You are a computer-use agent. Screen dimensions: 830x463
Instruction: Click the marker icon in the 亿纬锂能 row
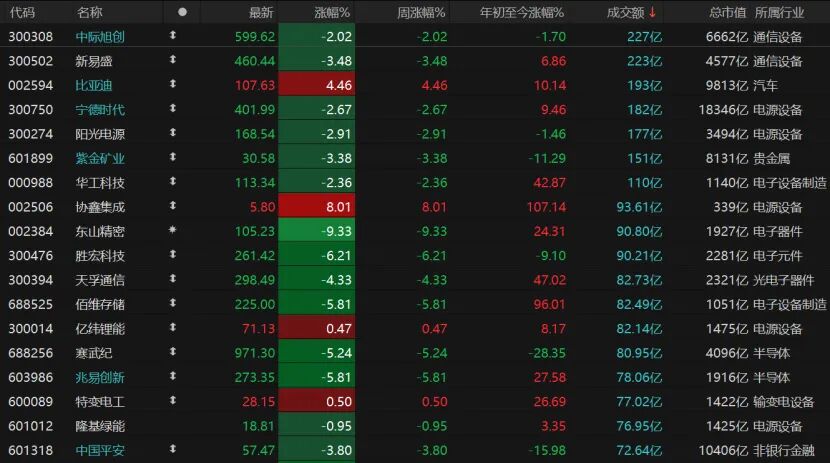[173, 328]
